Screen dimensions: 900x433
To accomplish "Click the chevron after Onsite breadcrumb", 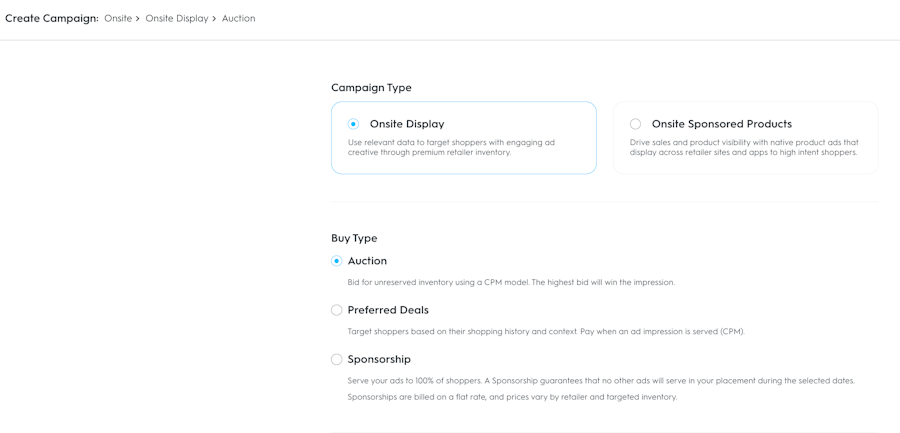I will point(138,19).
